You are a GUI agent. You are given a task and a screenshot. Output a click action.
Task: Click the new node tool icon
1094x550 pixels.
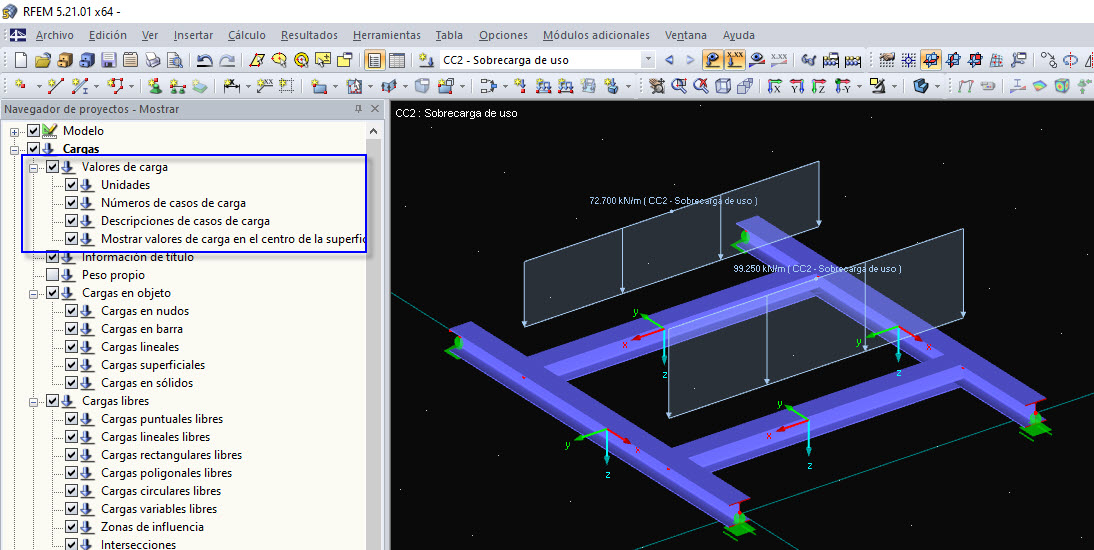(x=21, y=86)
